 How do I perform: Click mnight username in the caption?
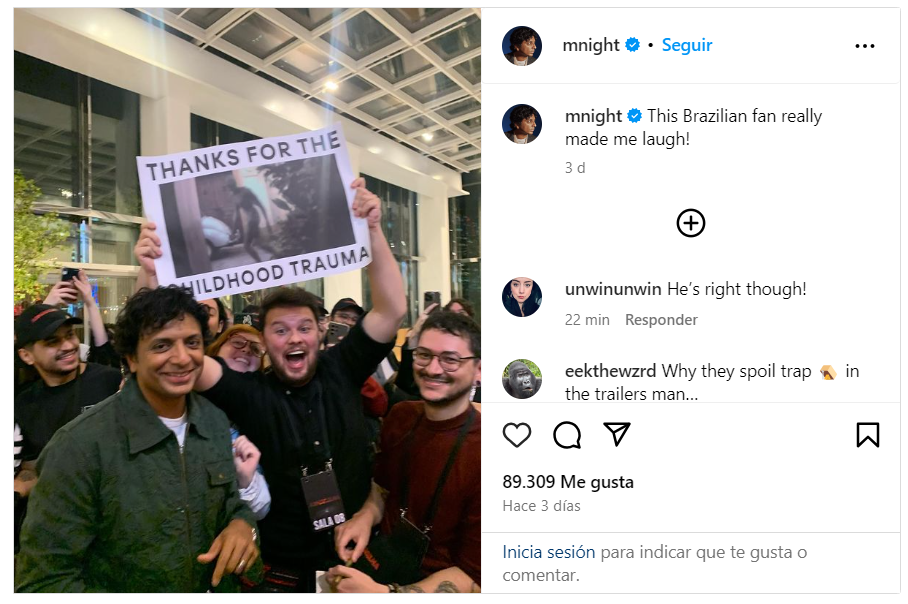pos(594,116)
